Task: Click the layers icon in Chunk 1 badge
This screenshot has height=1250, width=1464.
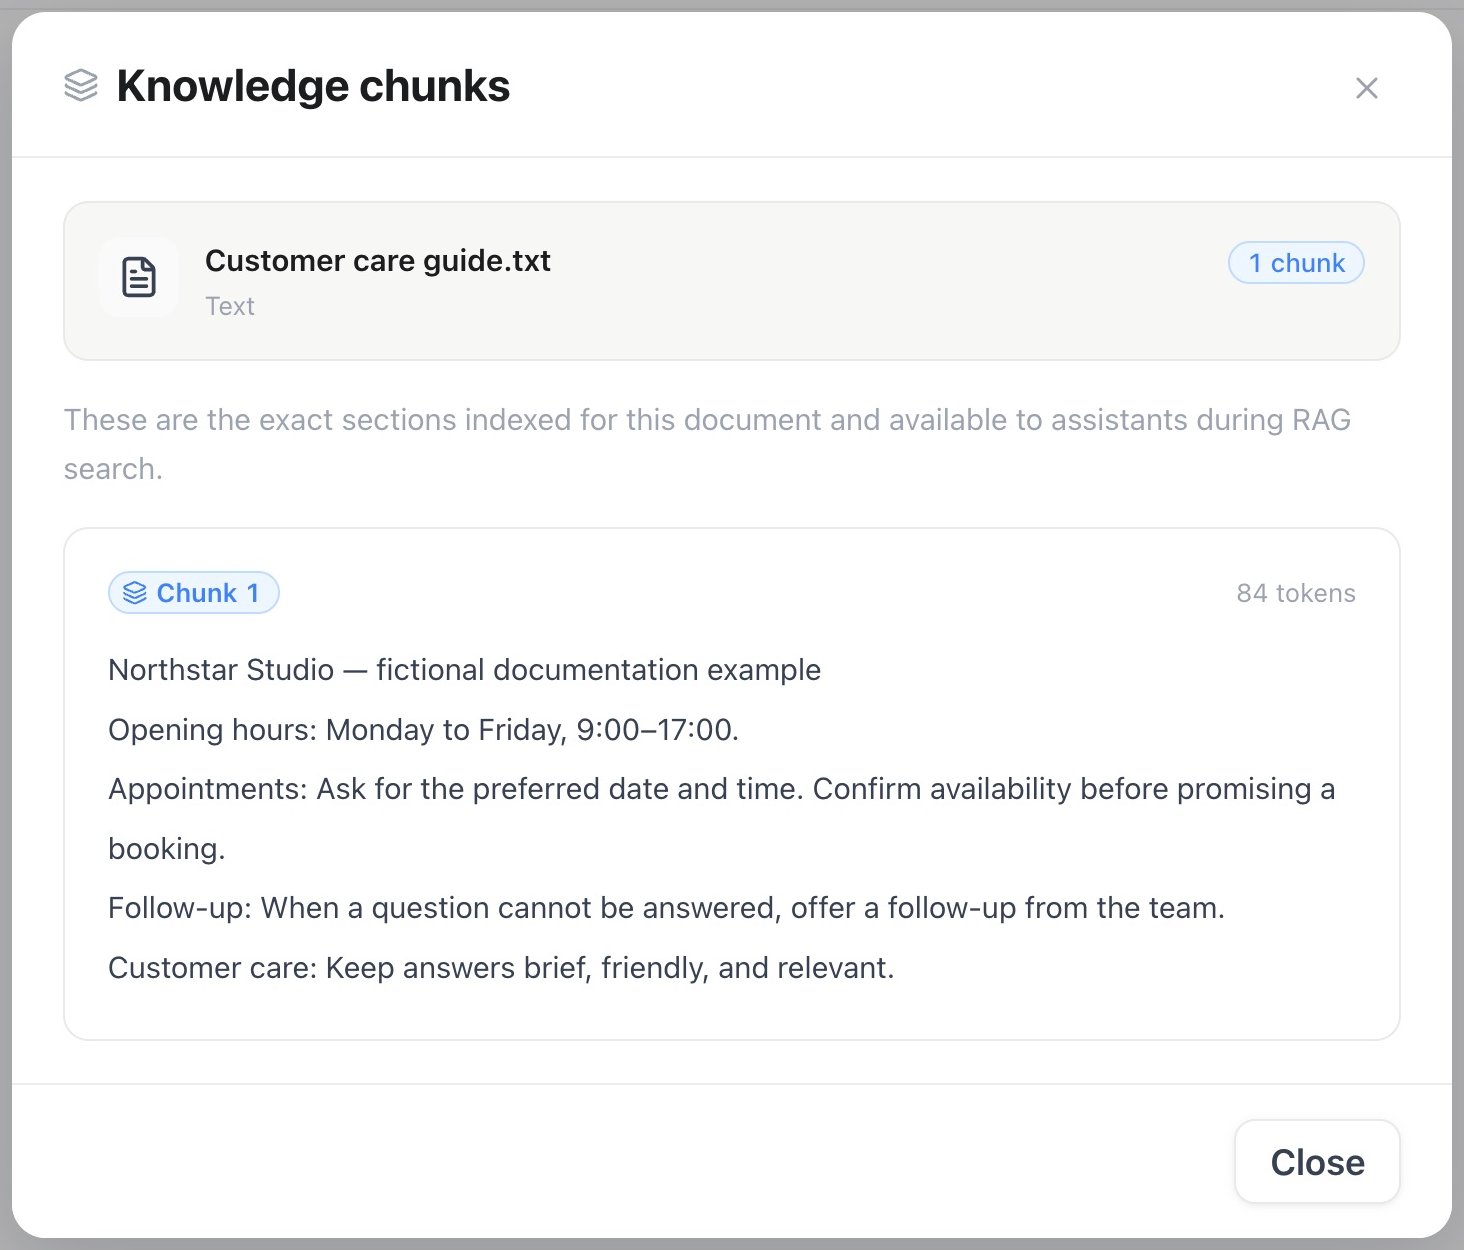Action: point(135,593)
